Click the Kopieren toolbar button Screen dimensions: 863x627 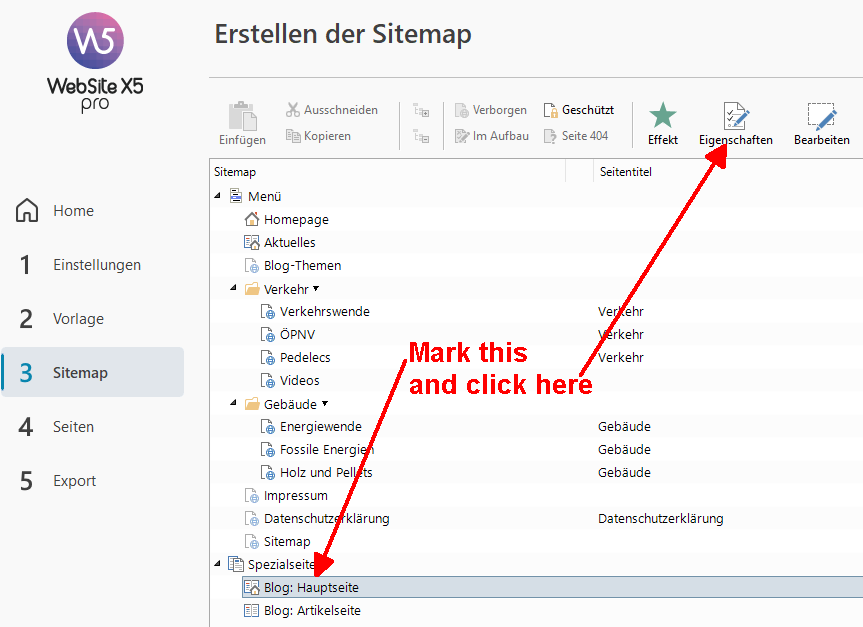[x=318, y=136]
